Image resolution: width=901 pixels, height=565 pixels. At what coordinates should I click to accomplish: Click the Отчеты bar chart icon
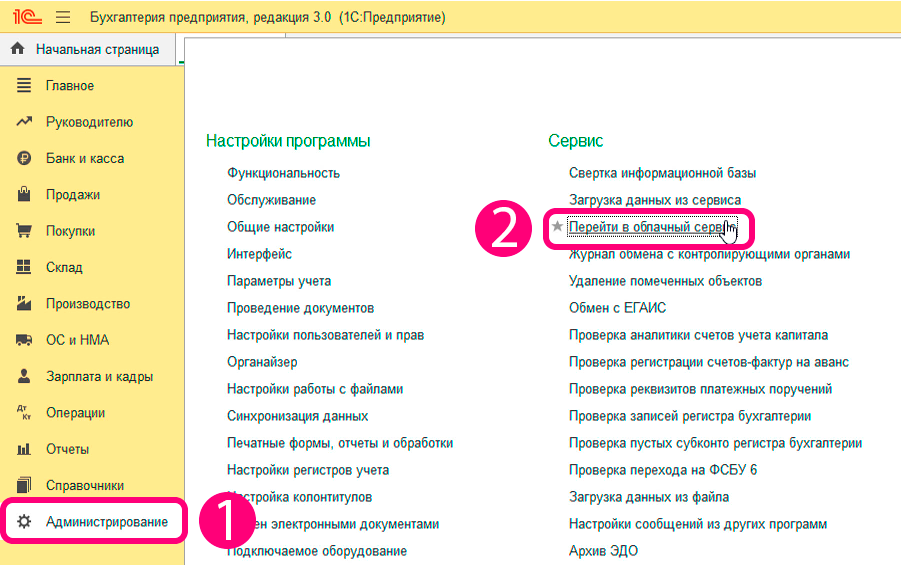[24, 449]
